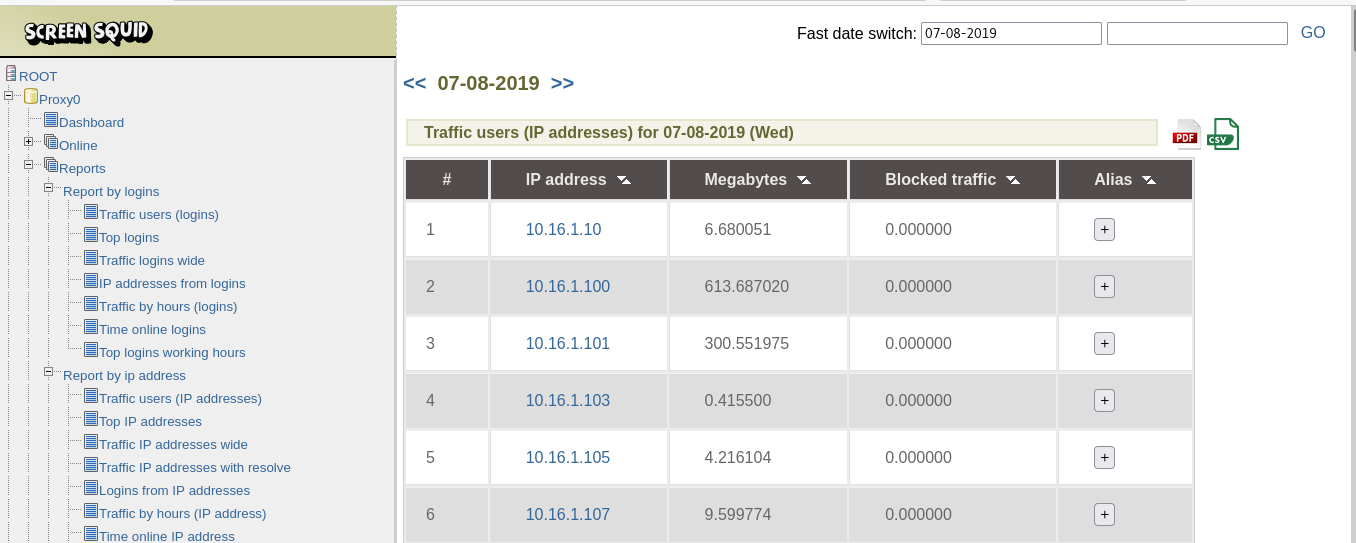Click the Dashboard icon in tree

tap(51, 121)
